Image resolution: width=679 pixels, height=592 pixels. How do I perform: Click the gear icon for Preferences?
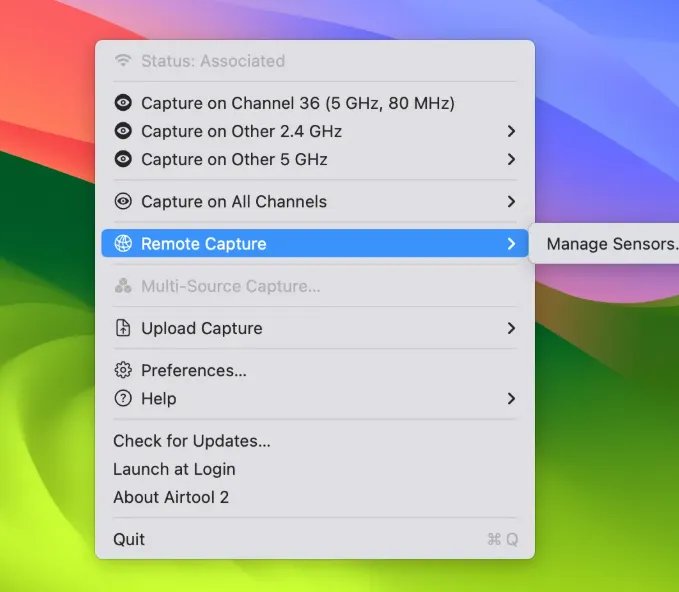(123, 370)
